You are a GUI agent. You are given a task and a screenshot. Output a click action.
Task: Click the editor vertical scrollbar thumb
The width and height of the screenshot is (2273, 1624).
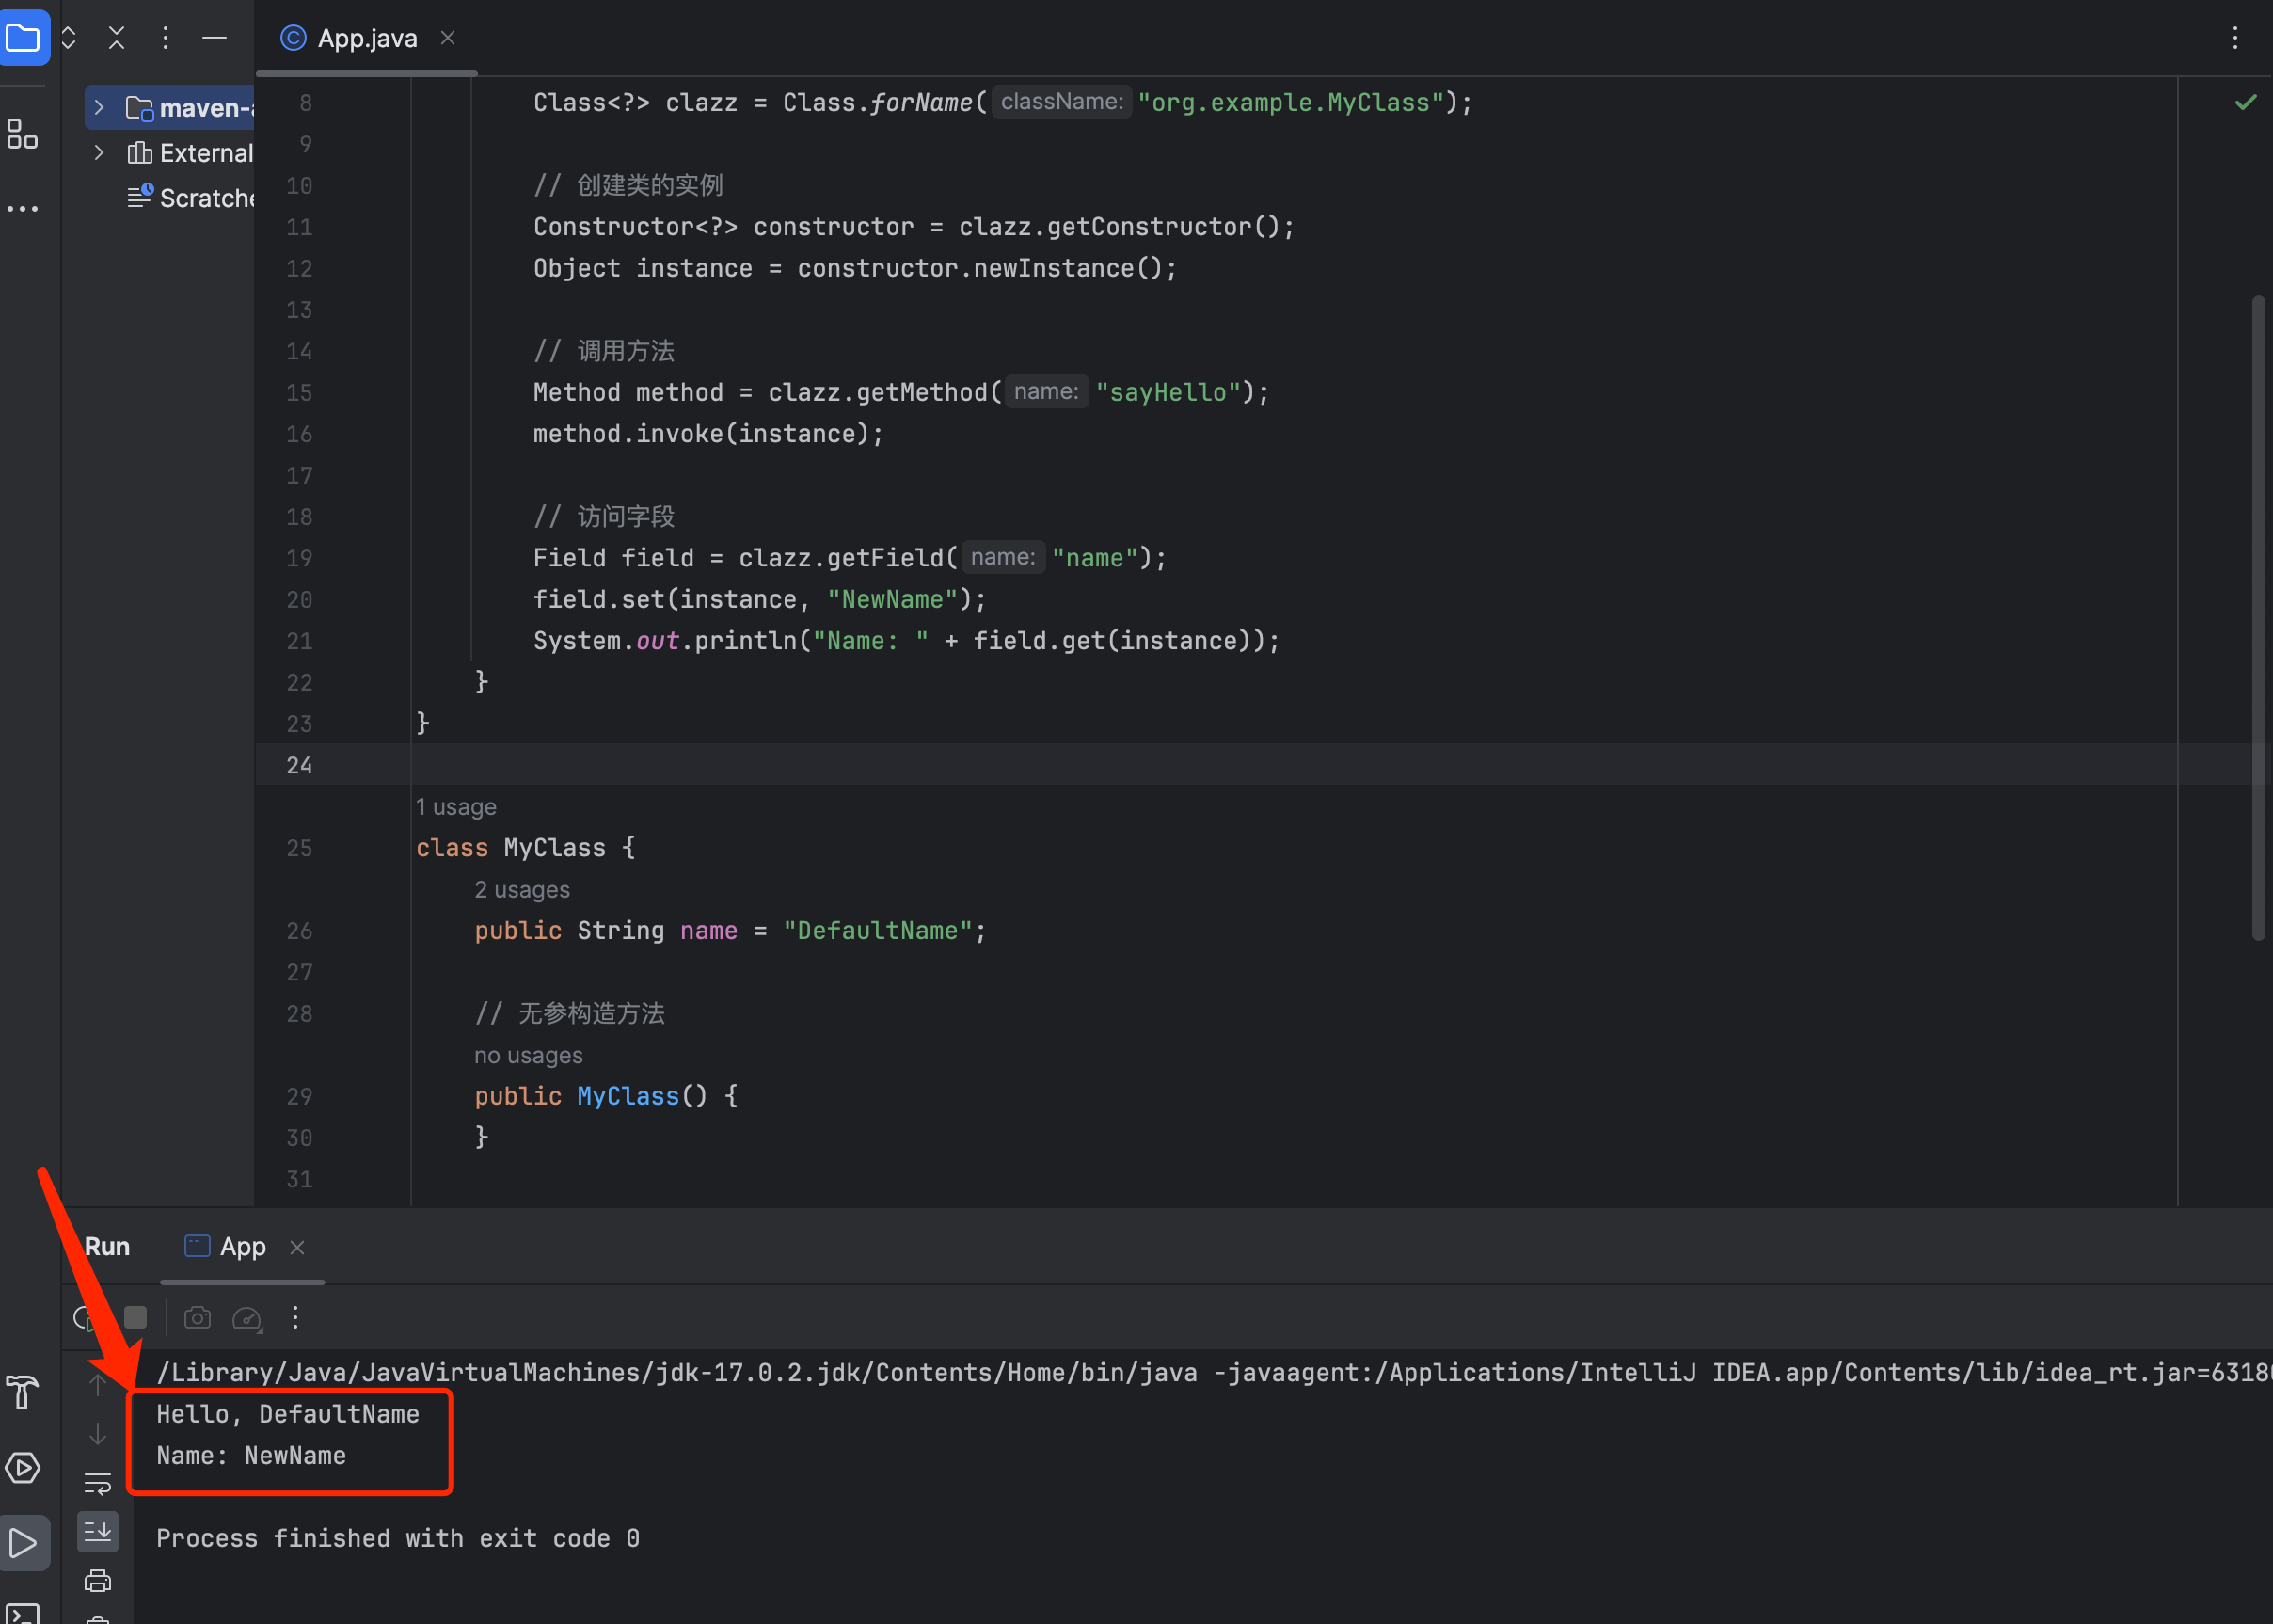coord(2258,617)
